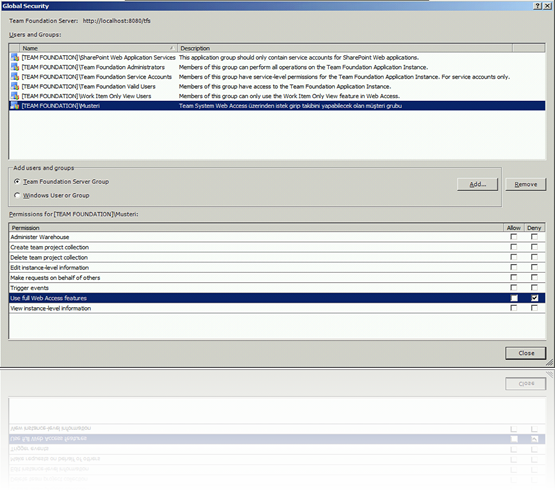Click the Musteri group icon

coord(15,106)
